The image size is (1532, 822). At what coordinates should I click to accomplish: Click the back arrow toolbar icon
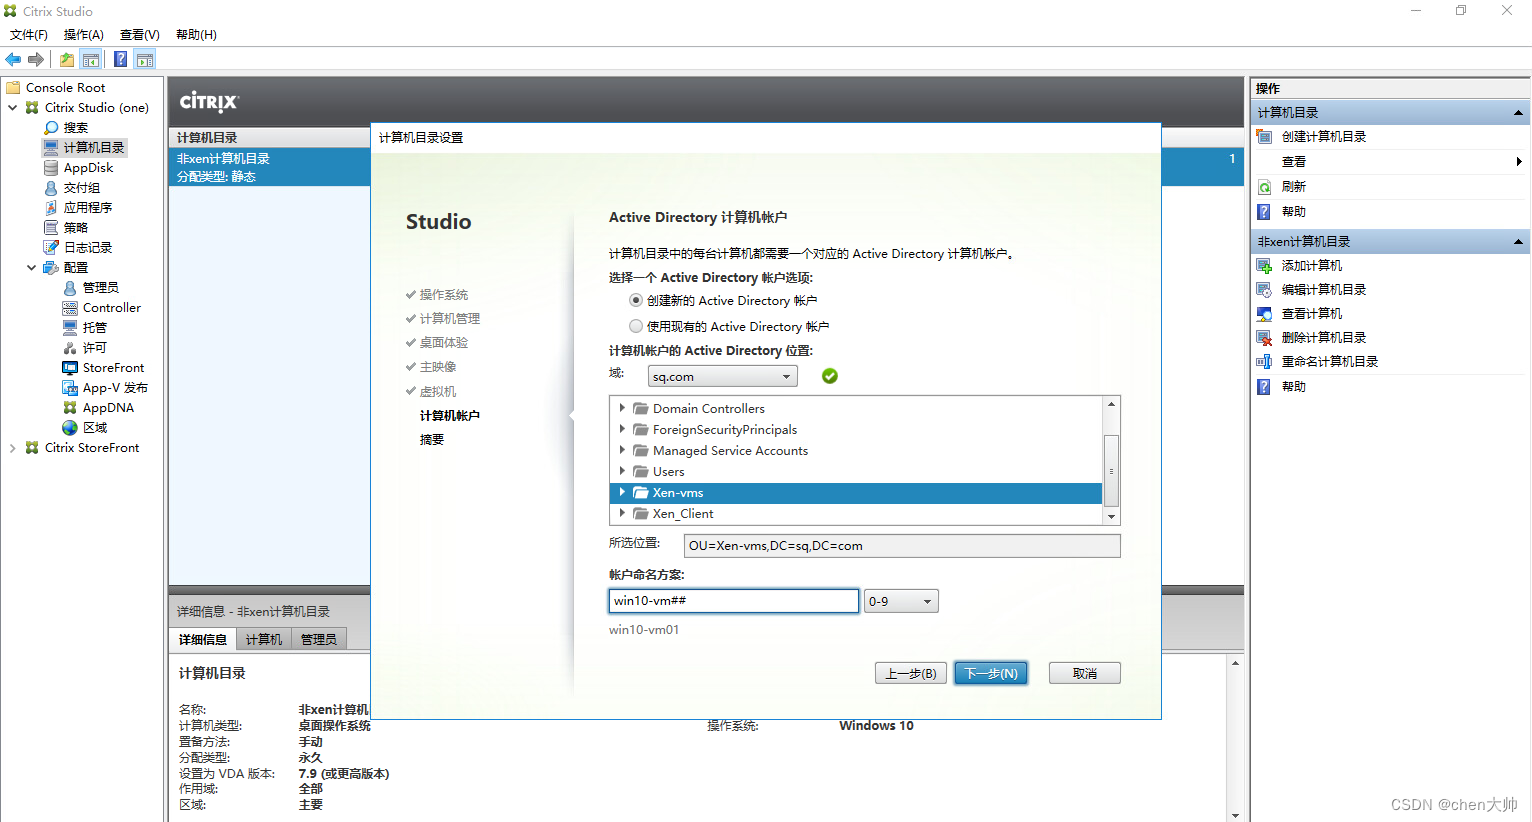(x=13, y=60)
